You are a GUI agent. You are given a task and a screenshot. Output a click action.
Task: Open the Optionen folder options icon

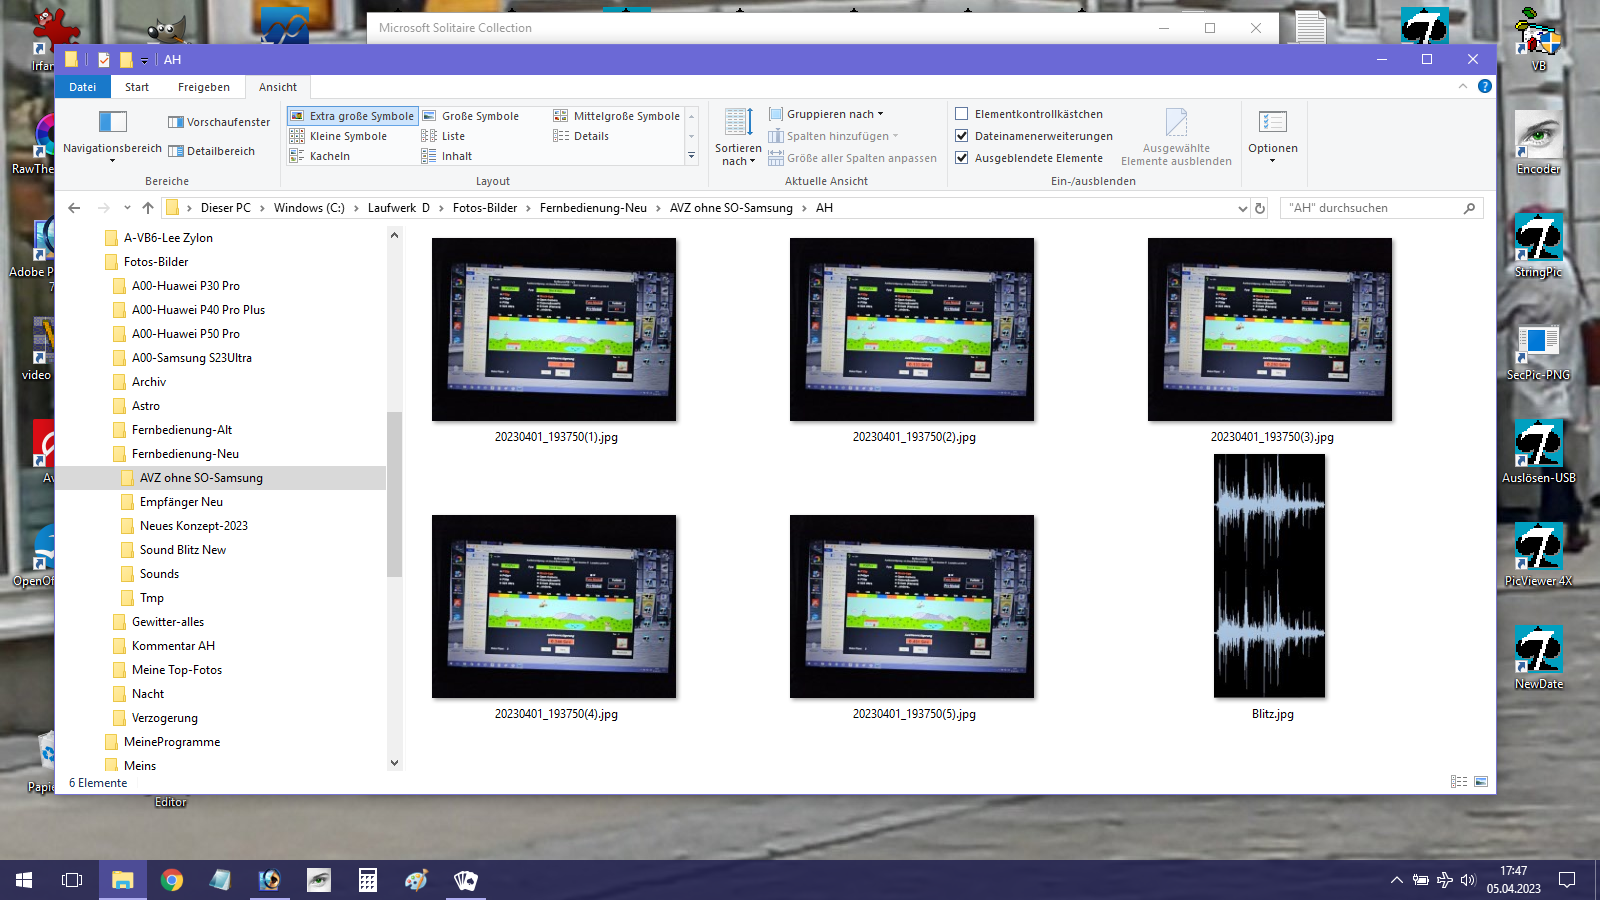[x=1272, y=123]
